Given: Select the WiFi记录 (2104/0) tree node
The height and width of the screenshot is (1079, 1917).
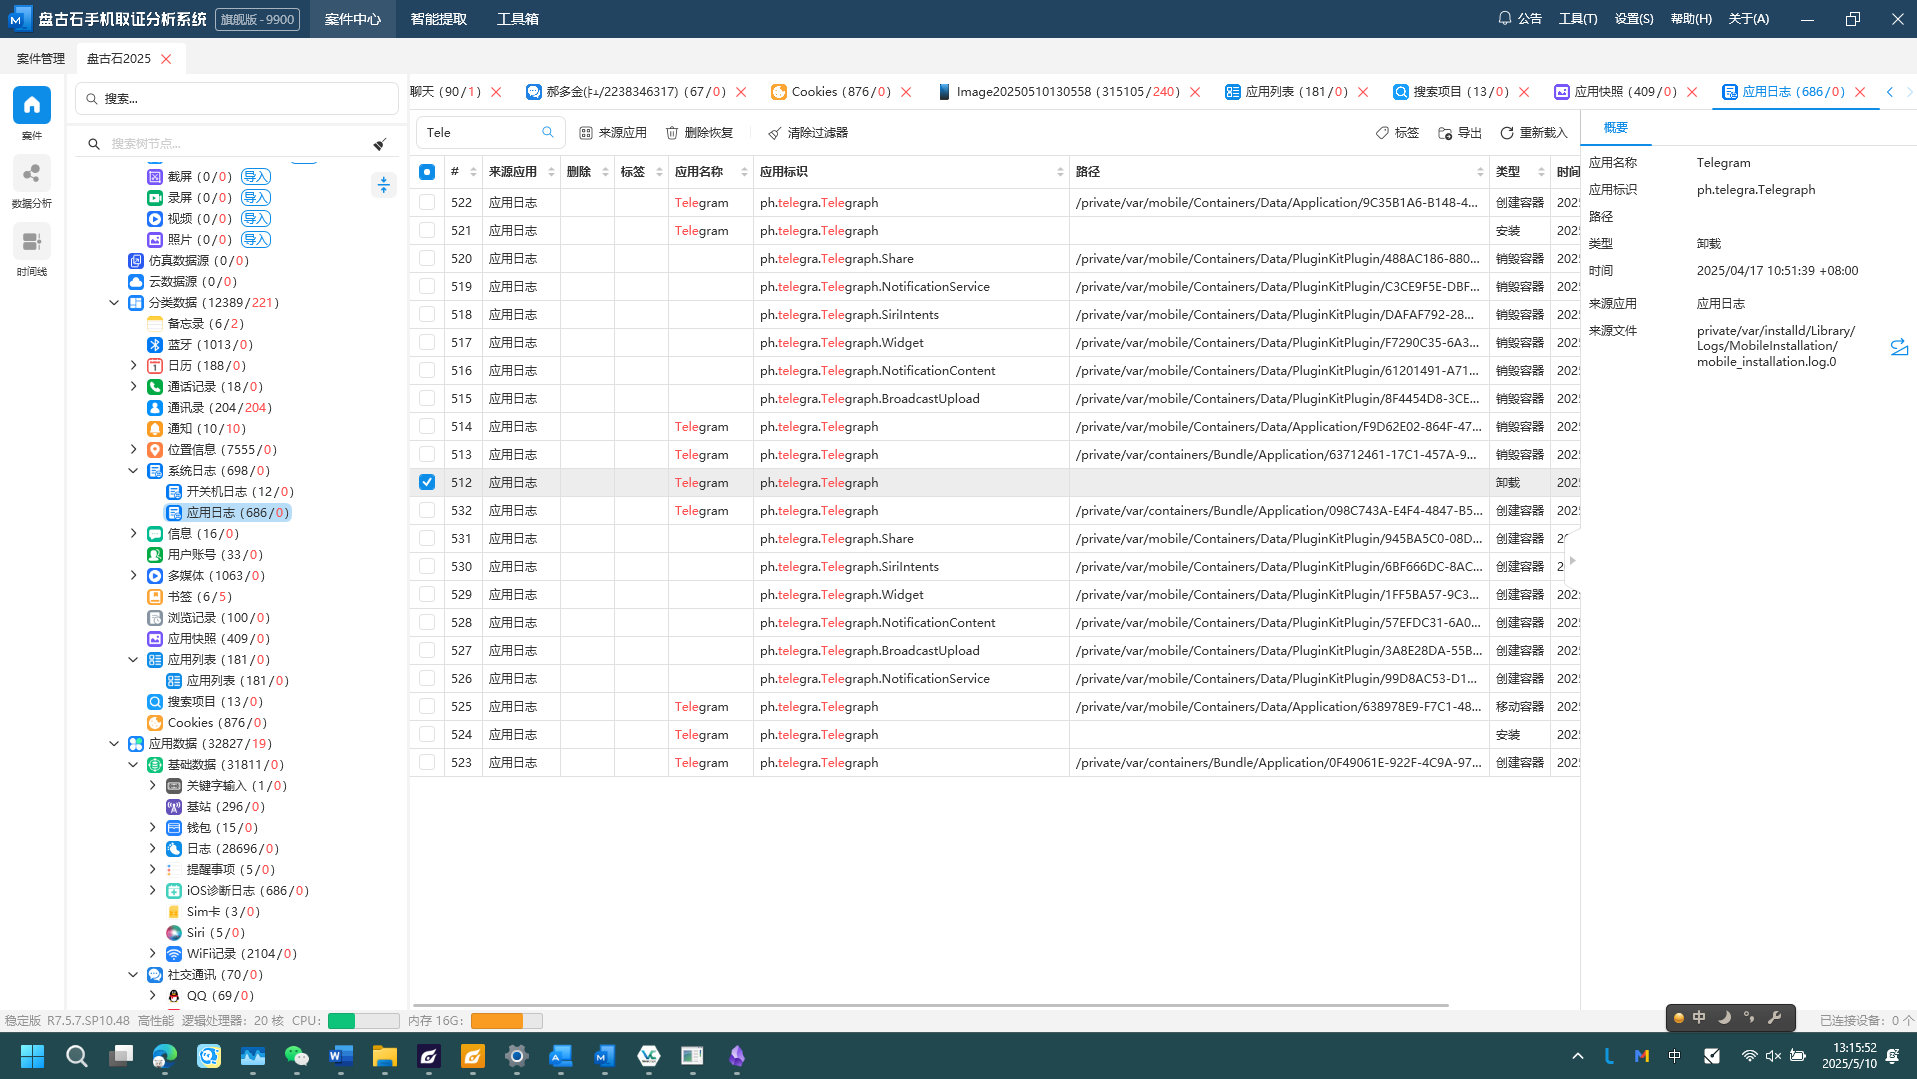Looking at the screenshot, I should (231, 954).
